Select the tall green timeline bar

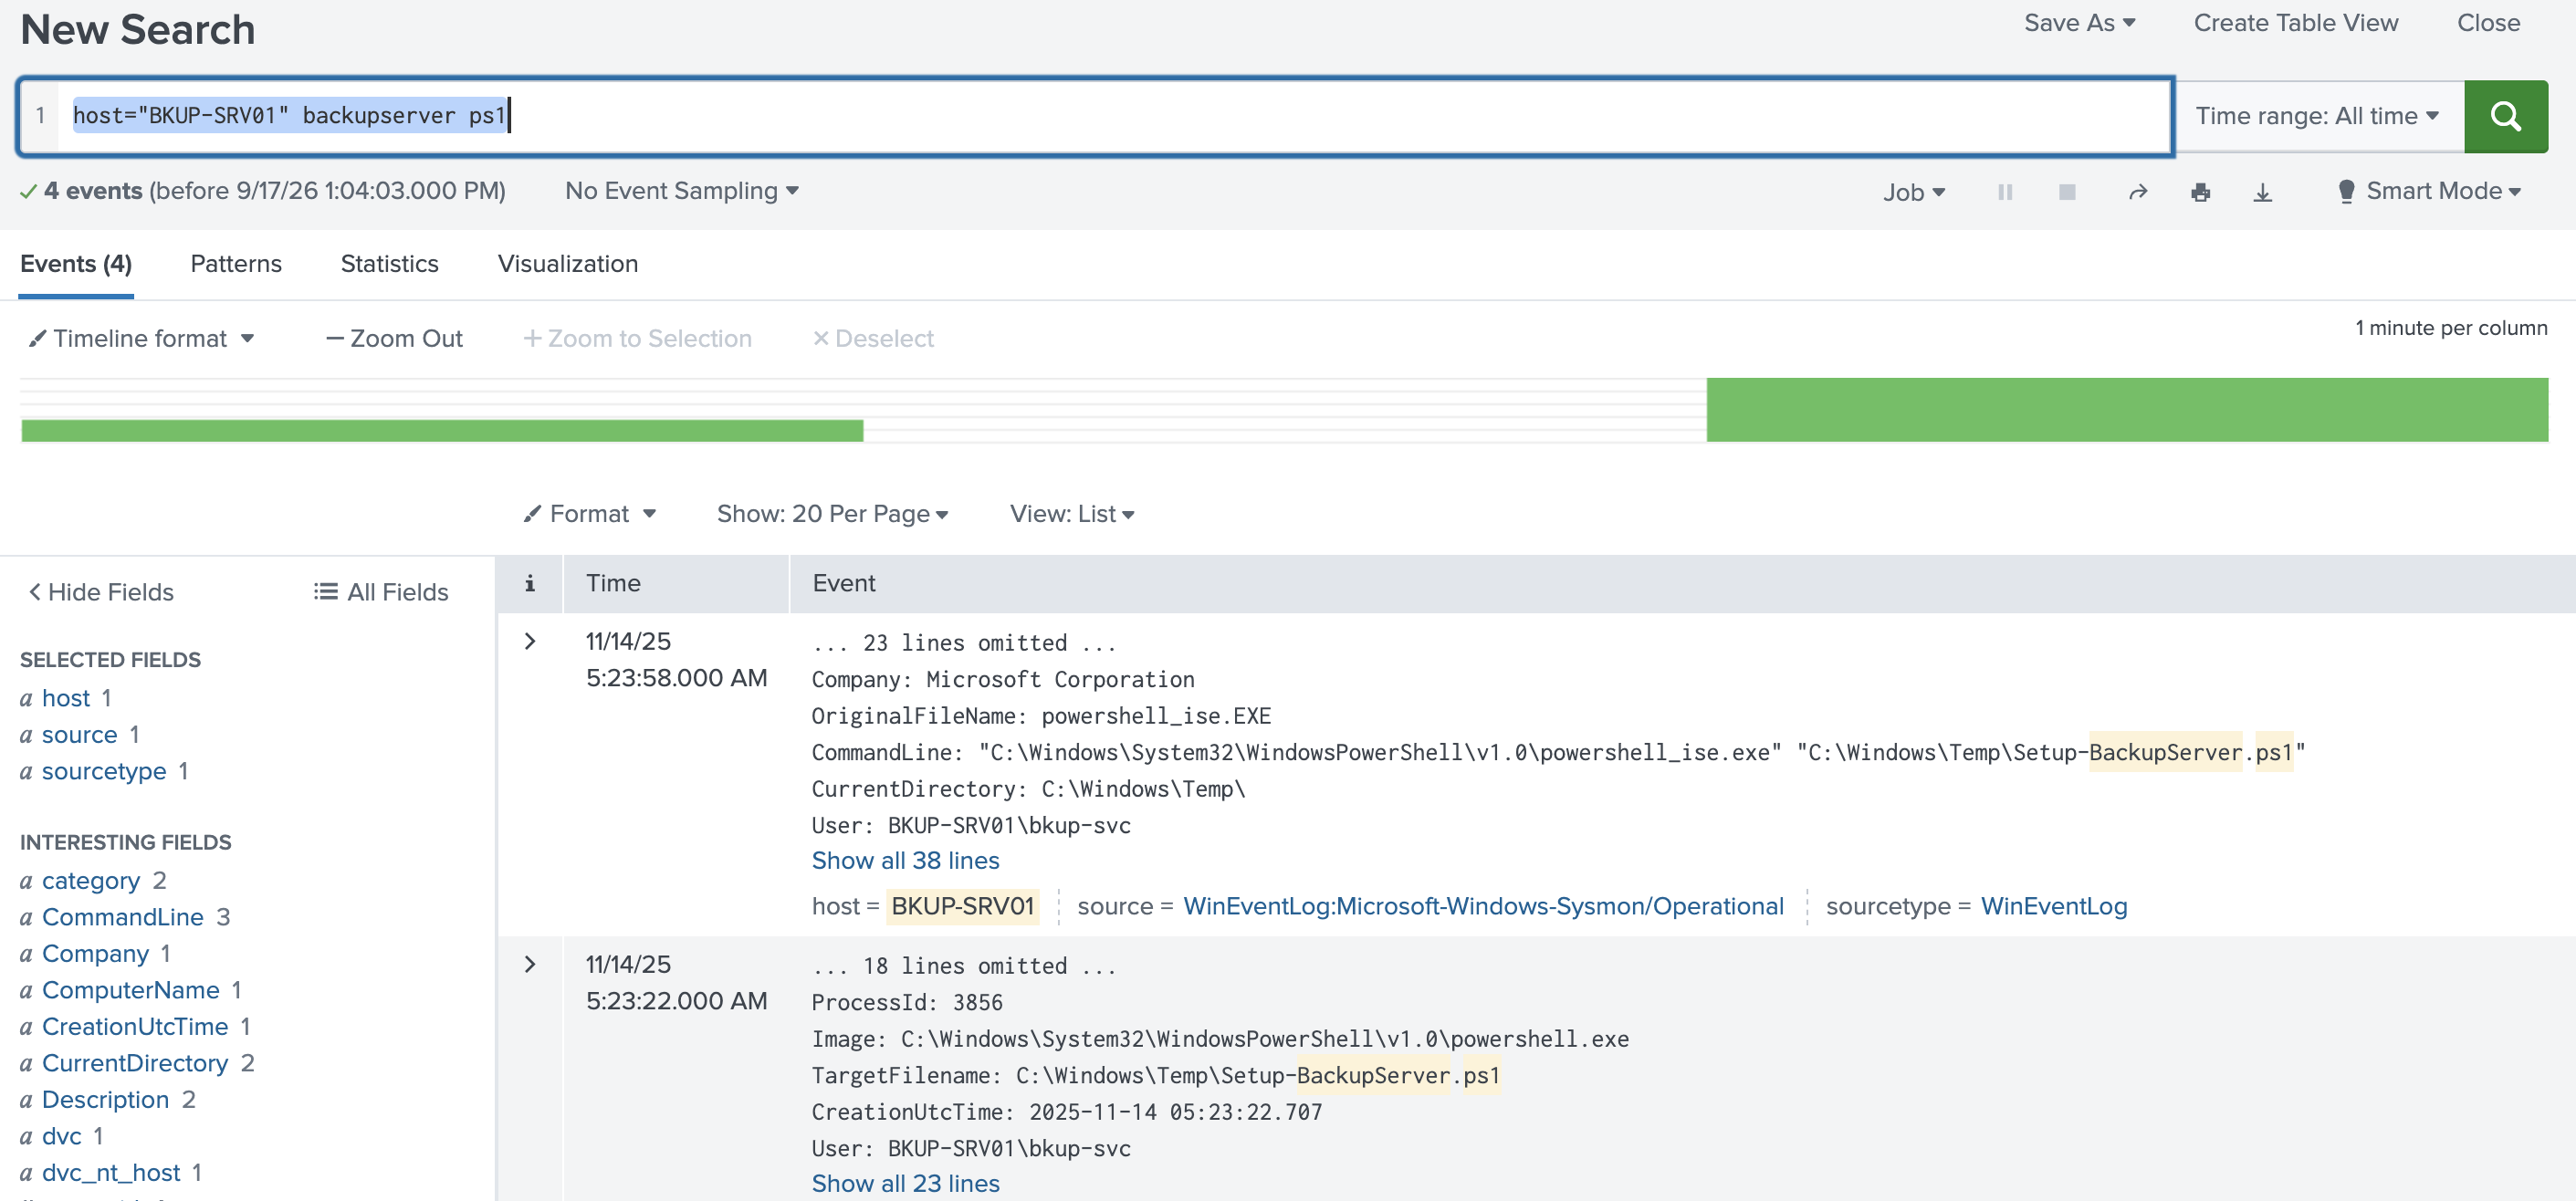pos(2126,410)
